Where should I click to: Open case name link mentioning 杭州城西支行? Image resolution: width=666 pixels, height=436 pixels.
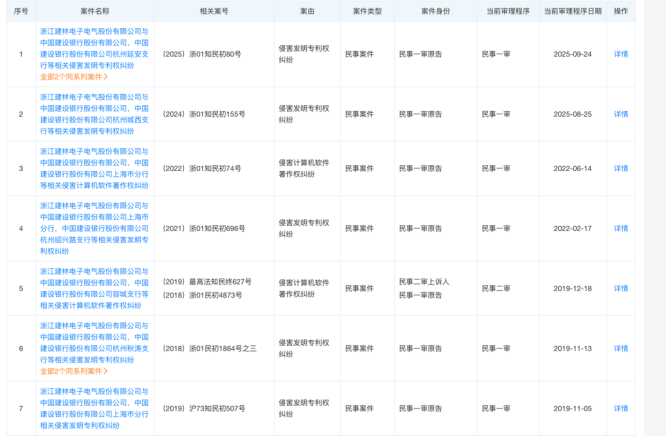coord(95,114)
